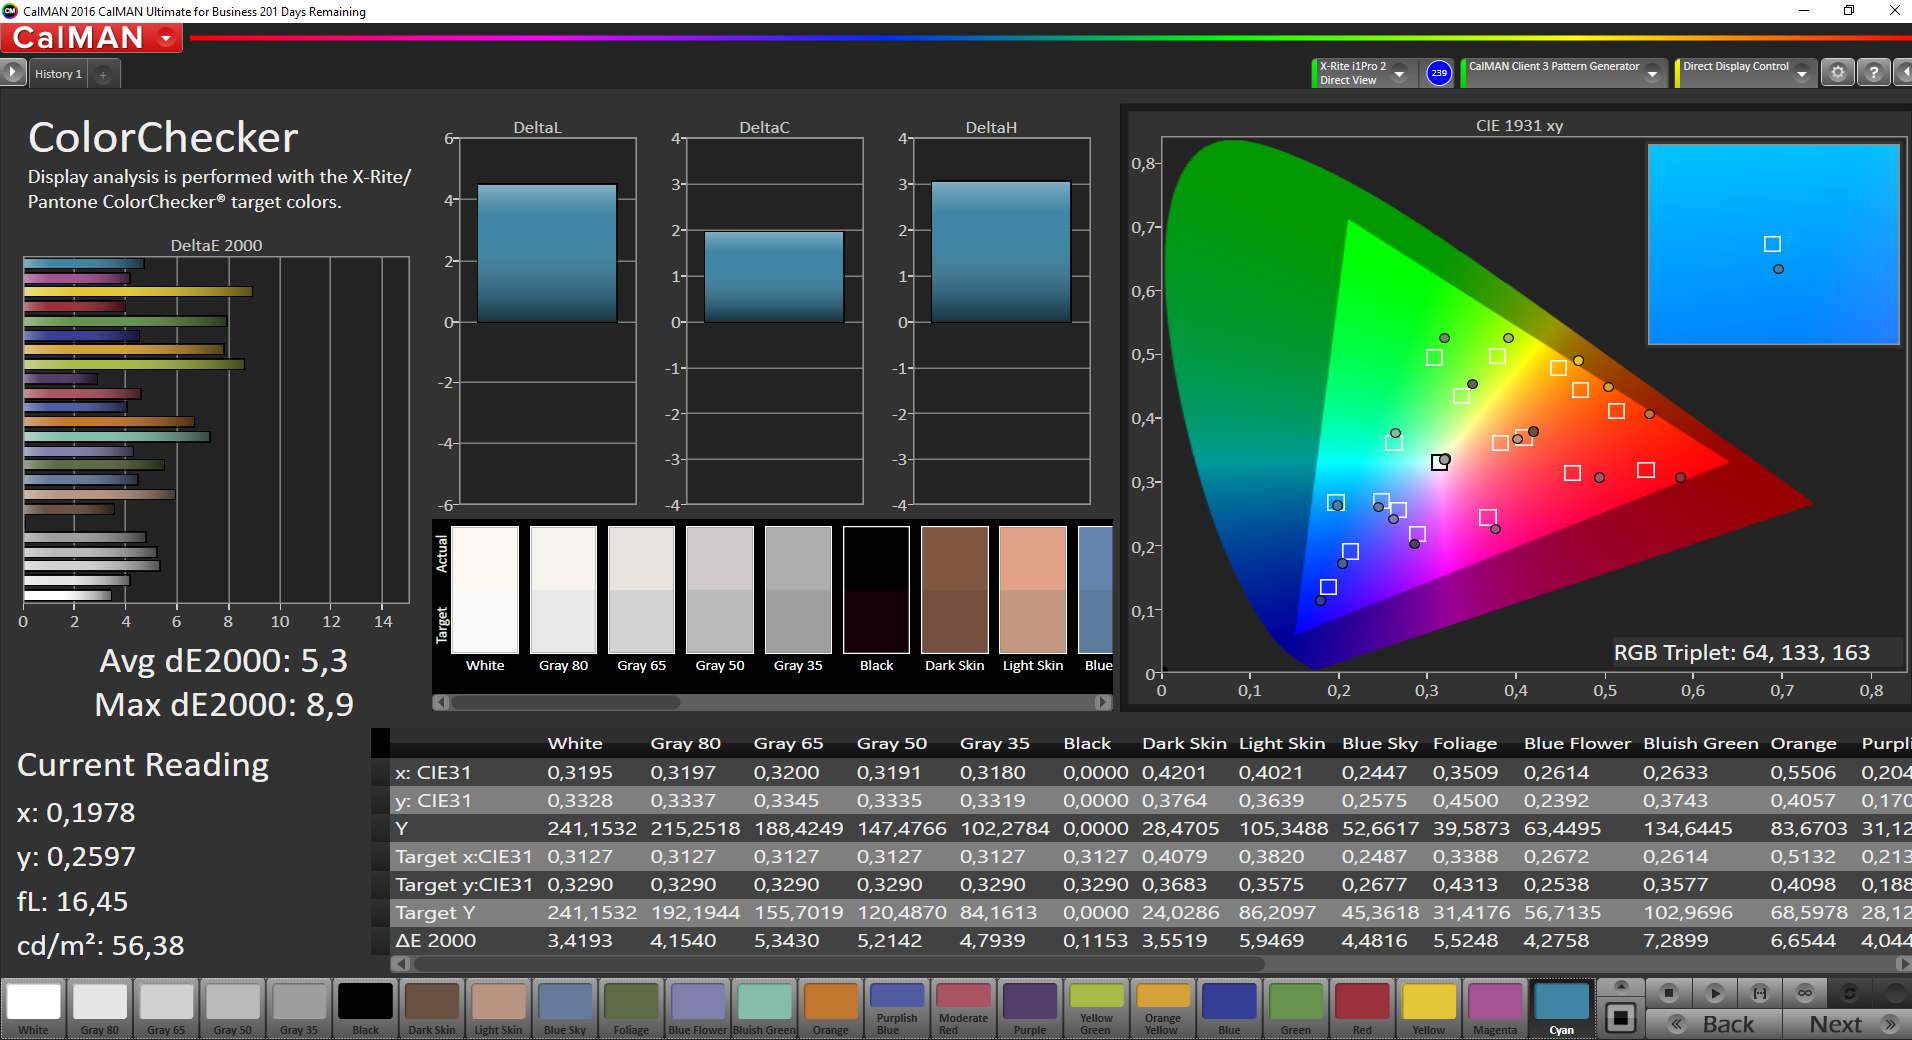This screenshot has height=1040, width=1912.
Task: Start reading with the play icon
Action: [1714, 993]
